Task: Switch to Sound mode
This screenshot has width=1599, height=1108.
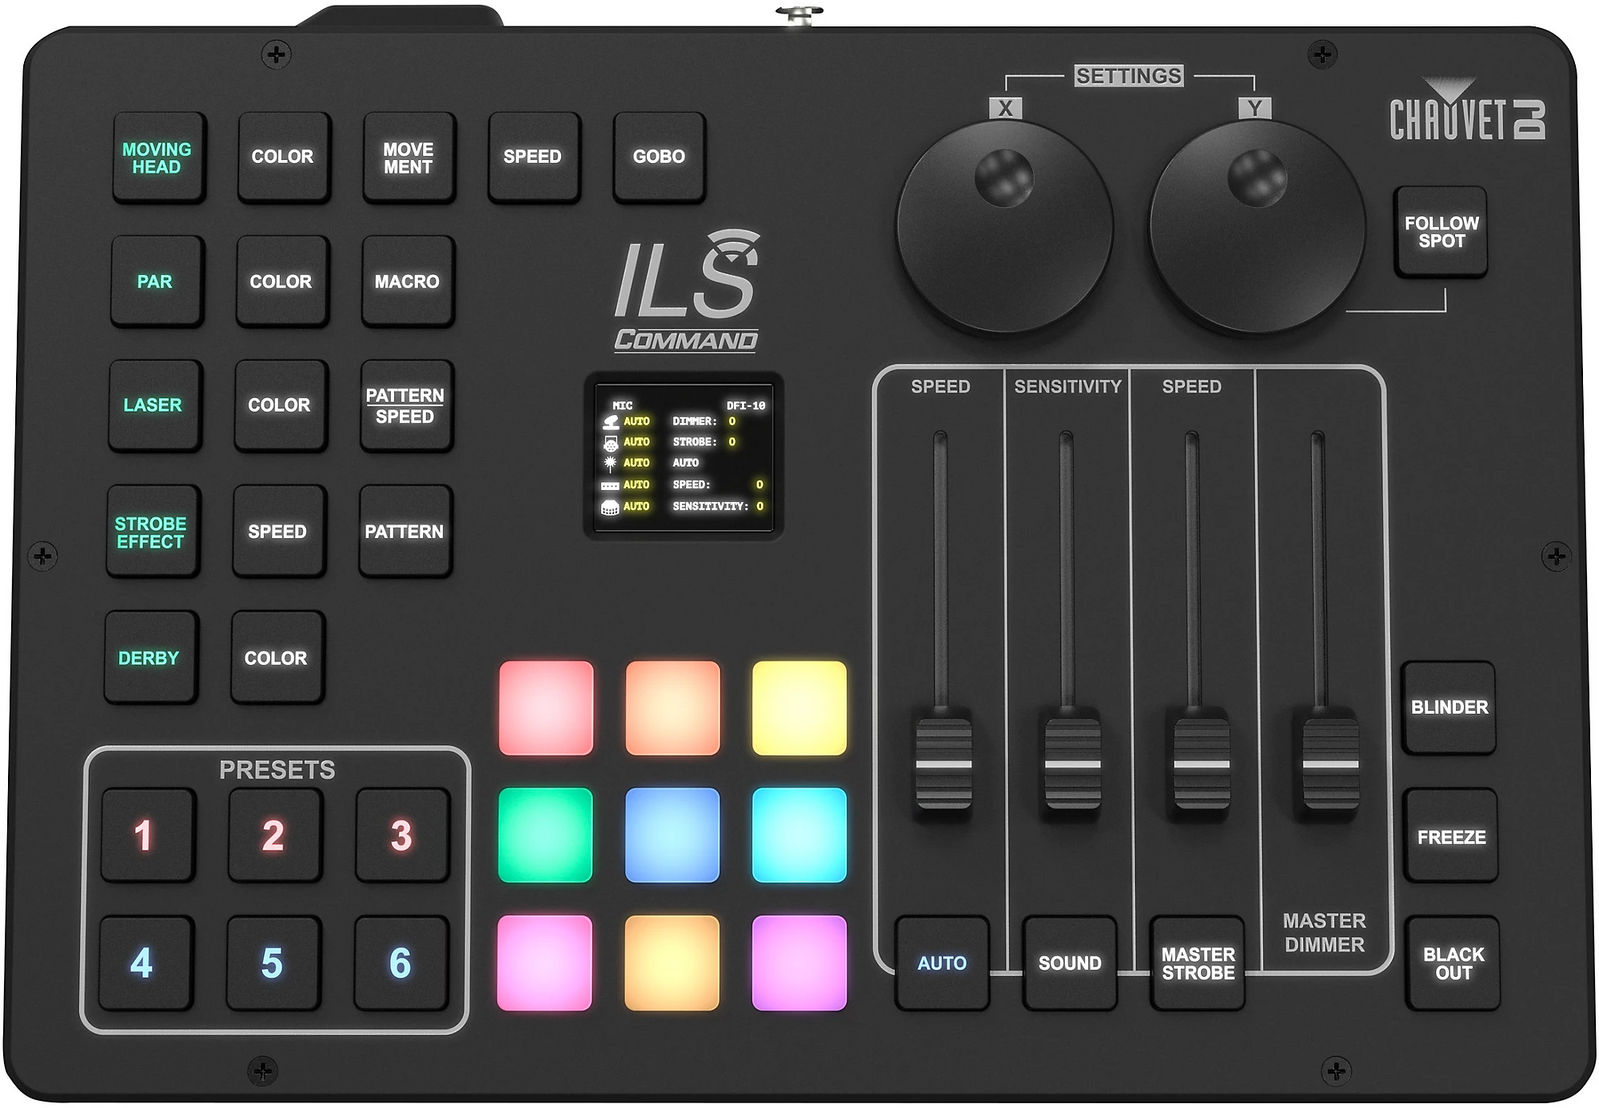Action: coord(1069,963)
